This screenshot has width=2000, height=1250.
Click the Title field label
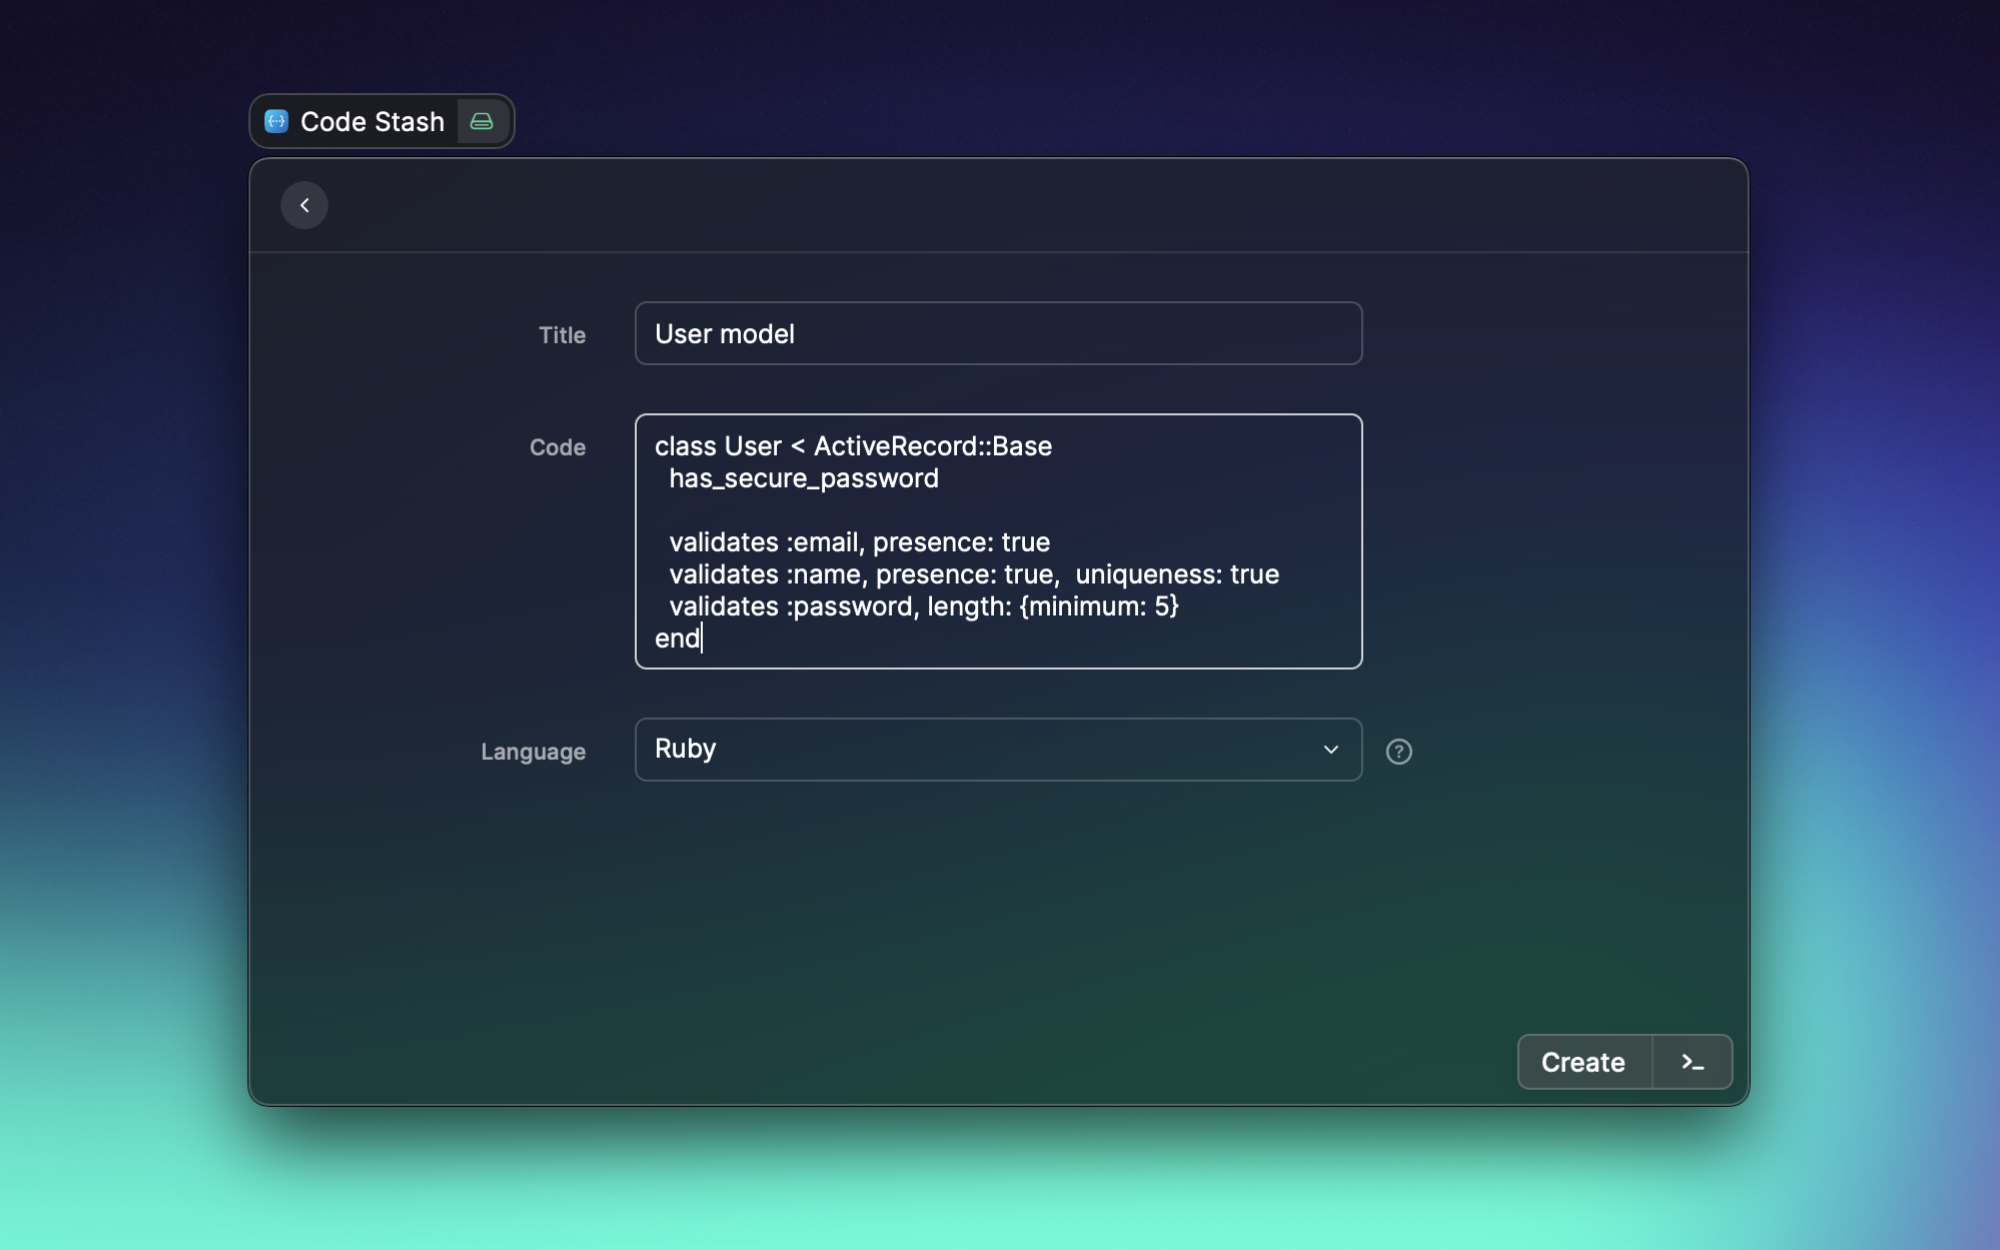click(x=562, y=335)
